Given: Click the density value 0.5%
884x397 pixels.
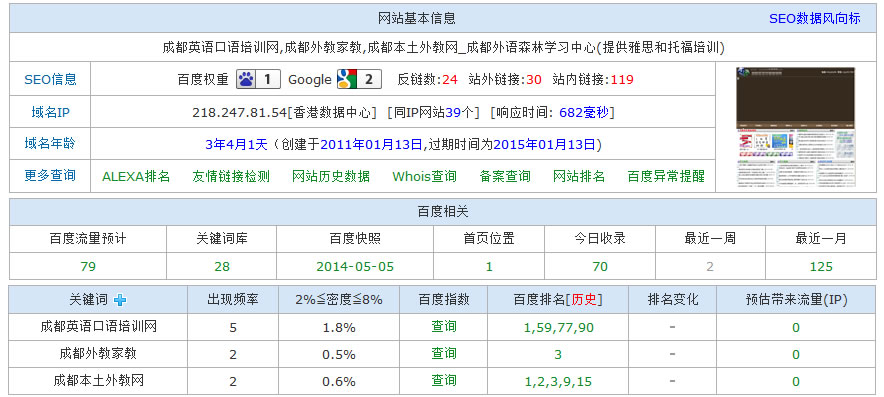Looking at the screenshot, I should coord(339,355).
